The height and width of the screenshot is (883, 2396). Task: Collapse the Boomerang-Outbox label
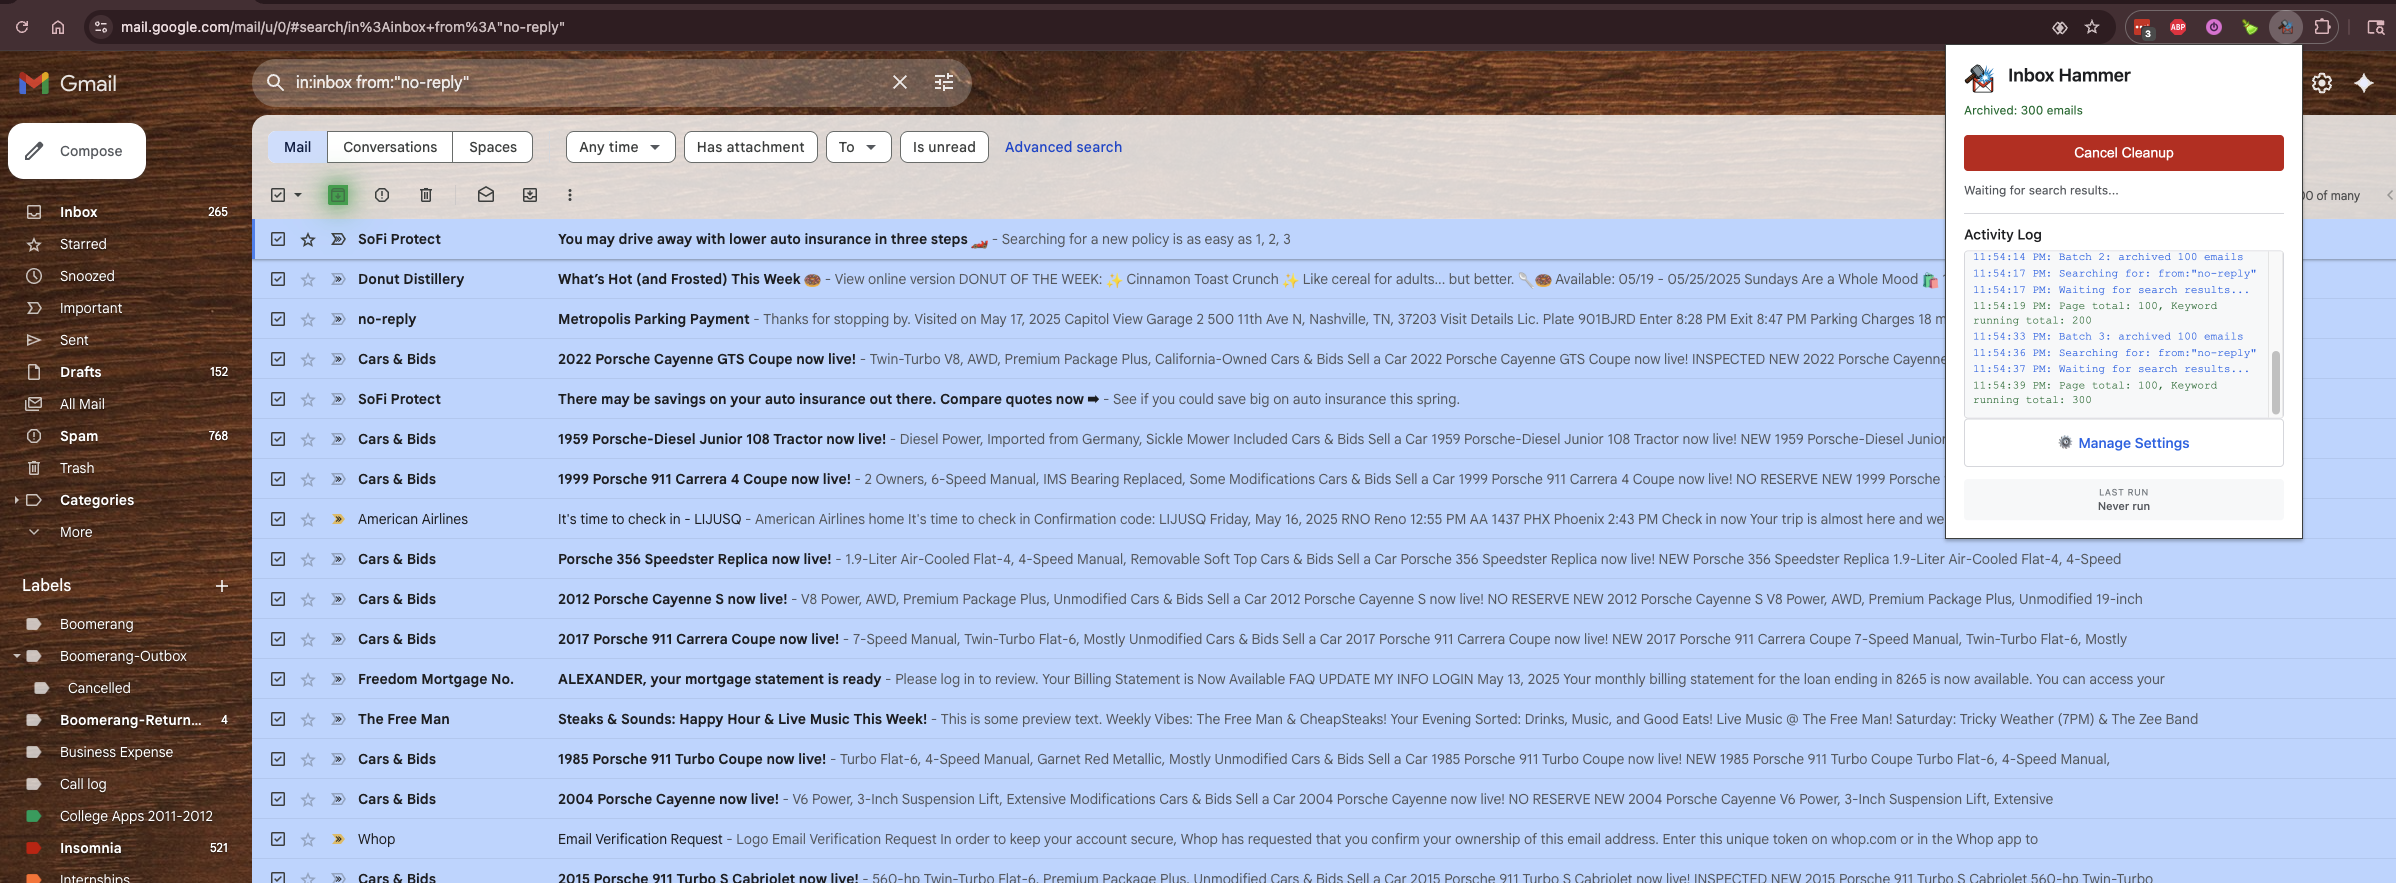(x=16, y=656)
